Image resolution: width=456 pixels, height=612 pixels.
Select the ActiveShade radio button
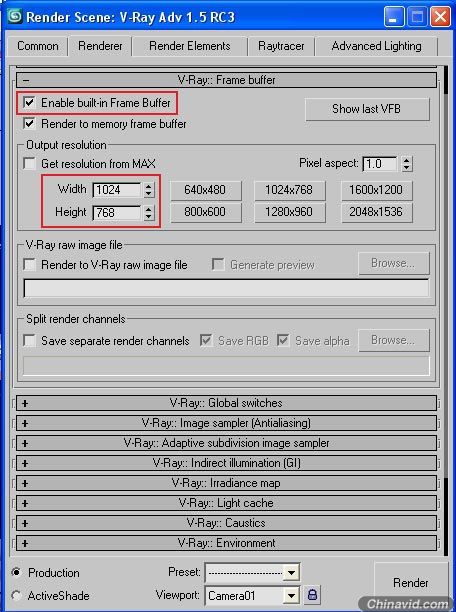coord(16,596)
